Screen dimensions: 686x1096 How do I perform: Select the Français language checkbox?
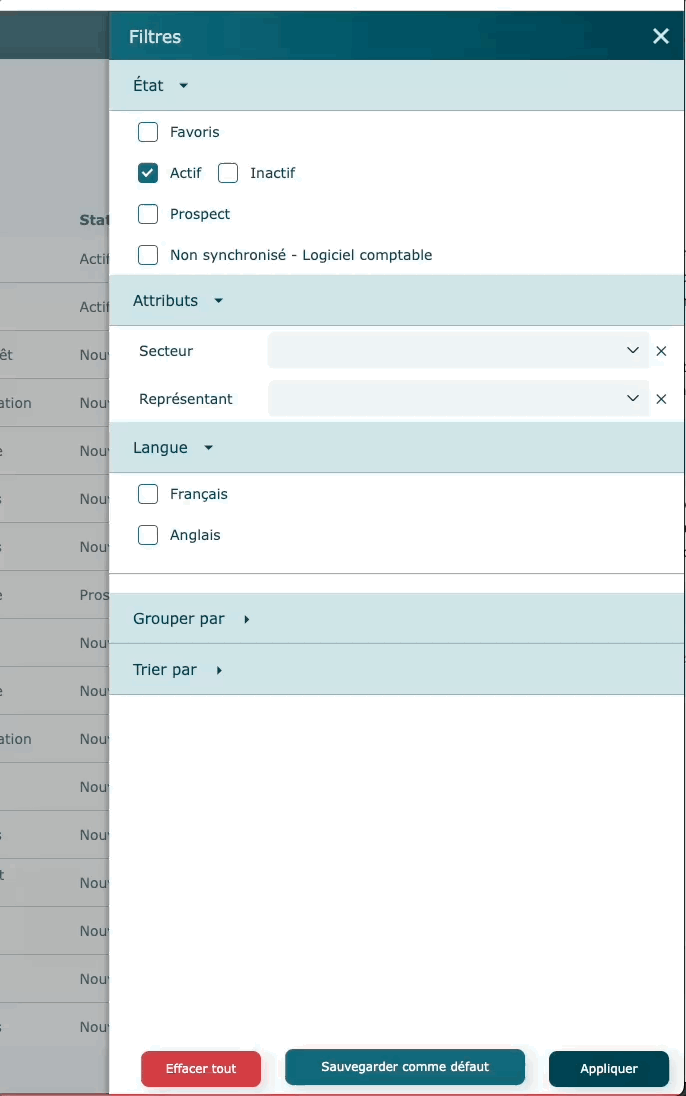(x=148, y=494)
